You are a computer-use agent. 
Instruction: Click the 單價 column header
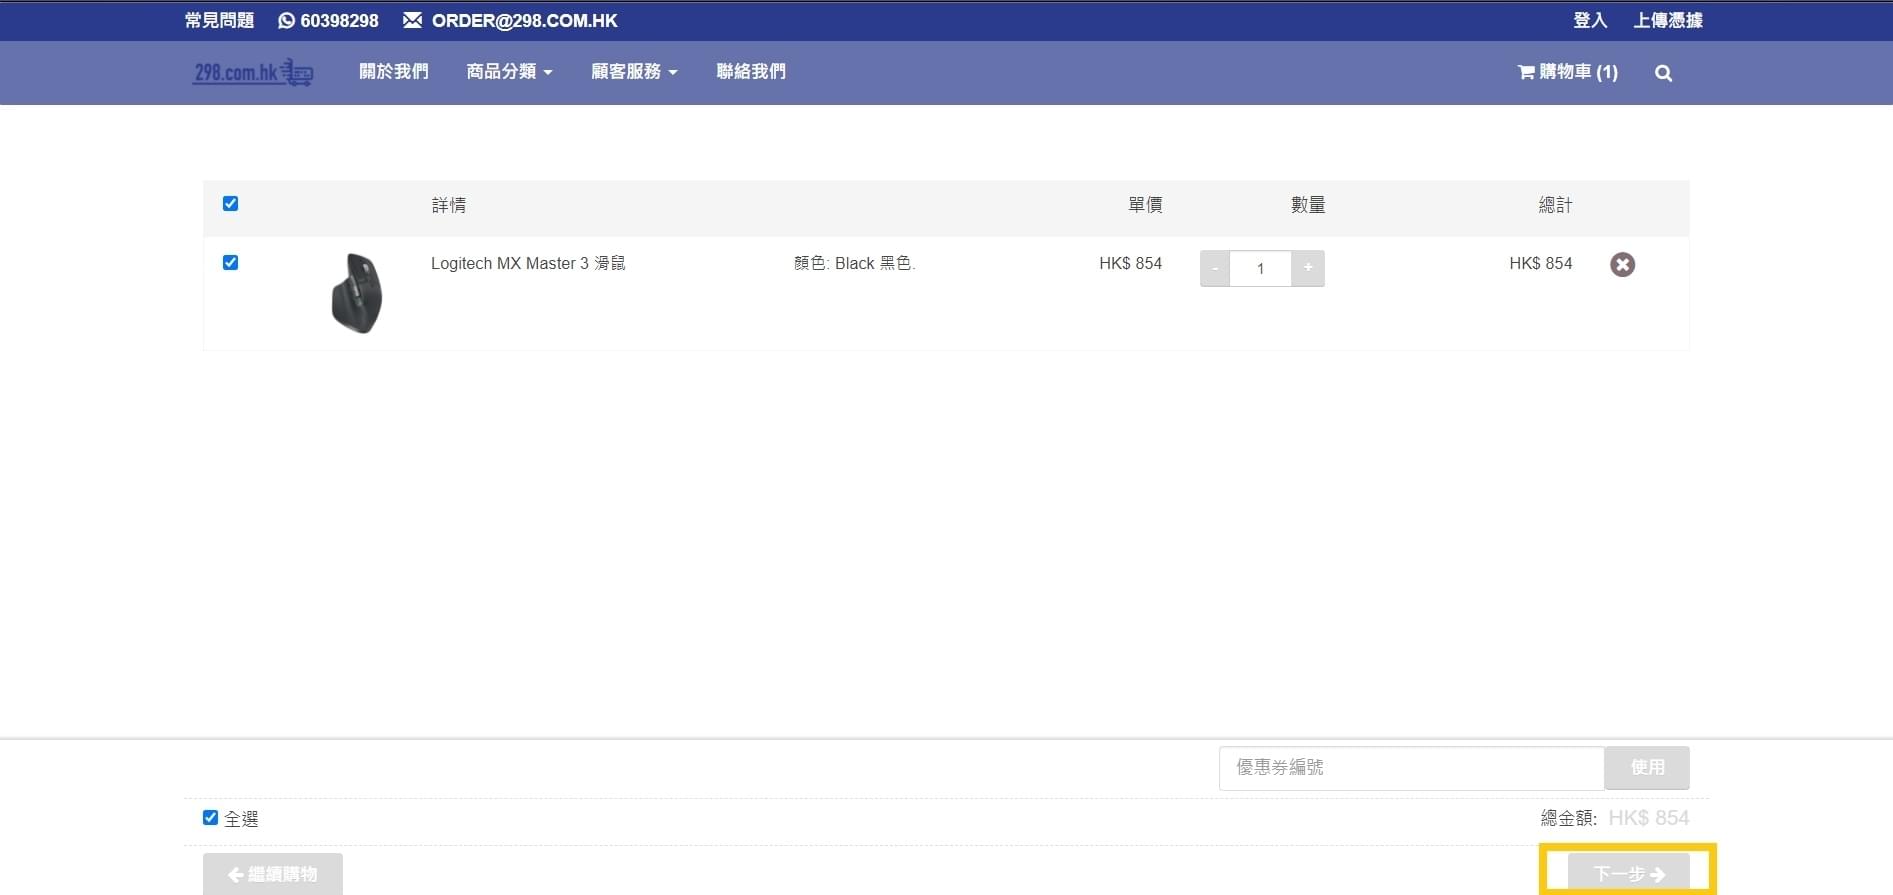pos(1145,205)
